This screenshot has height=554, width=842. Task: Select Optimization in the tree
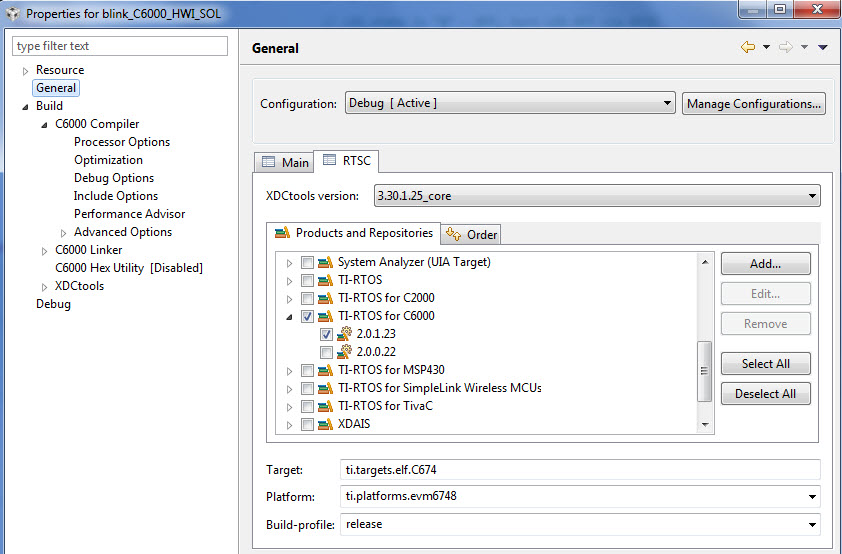(108, 160)
